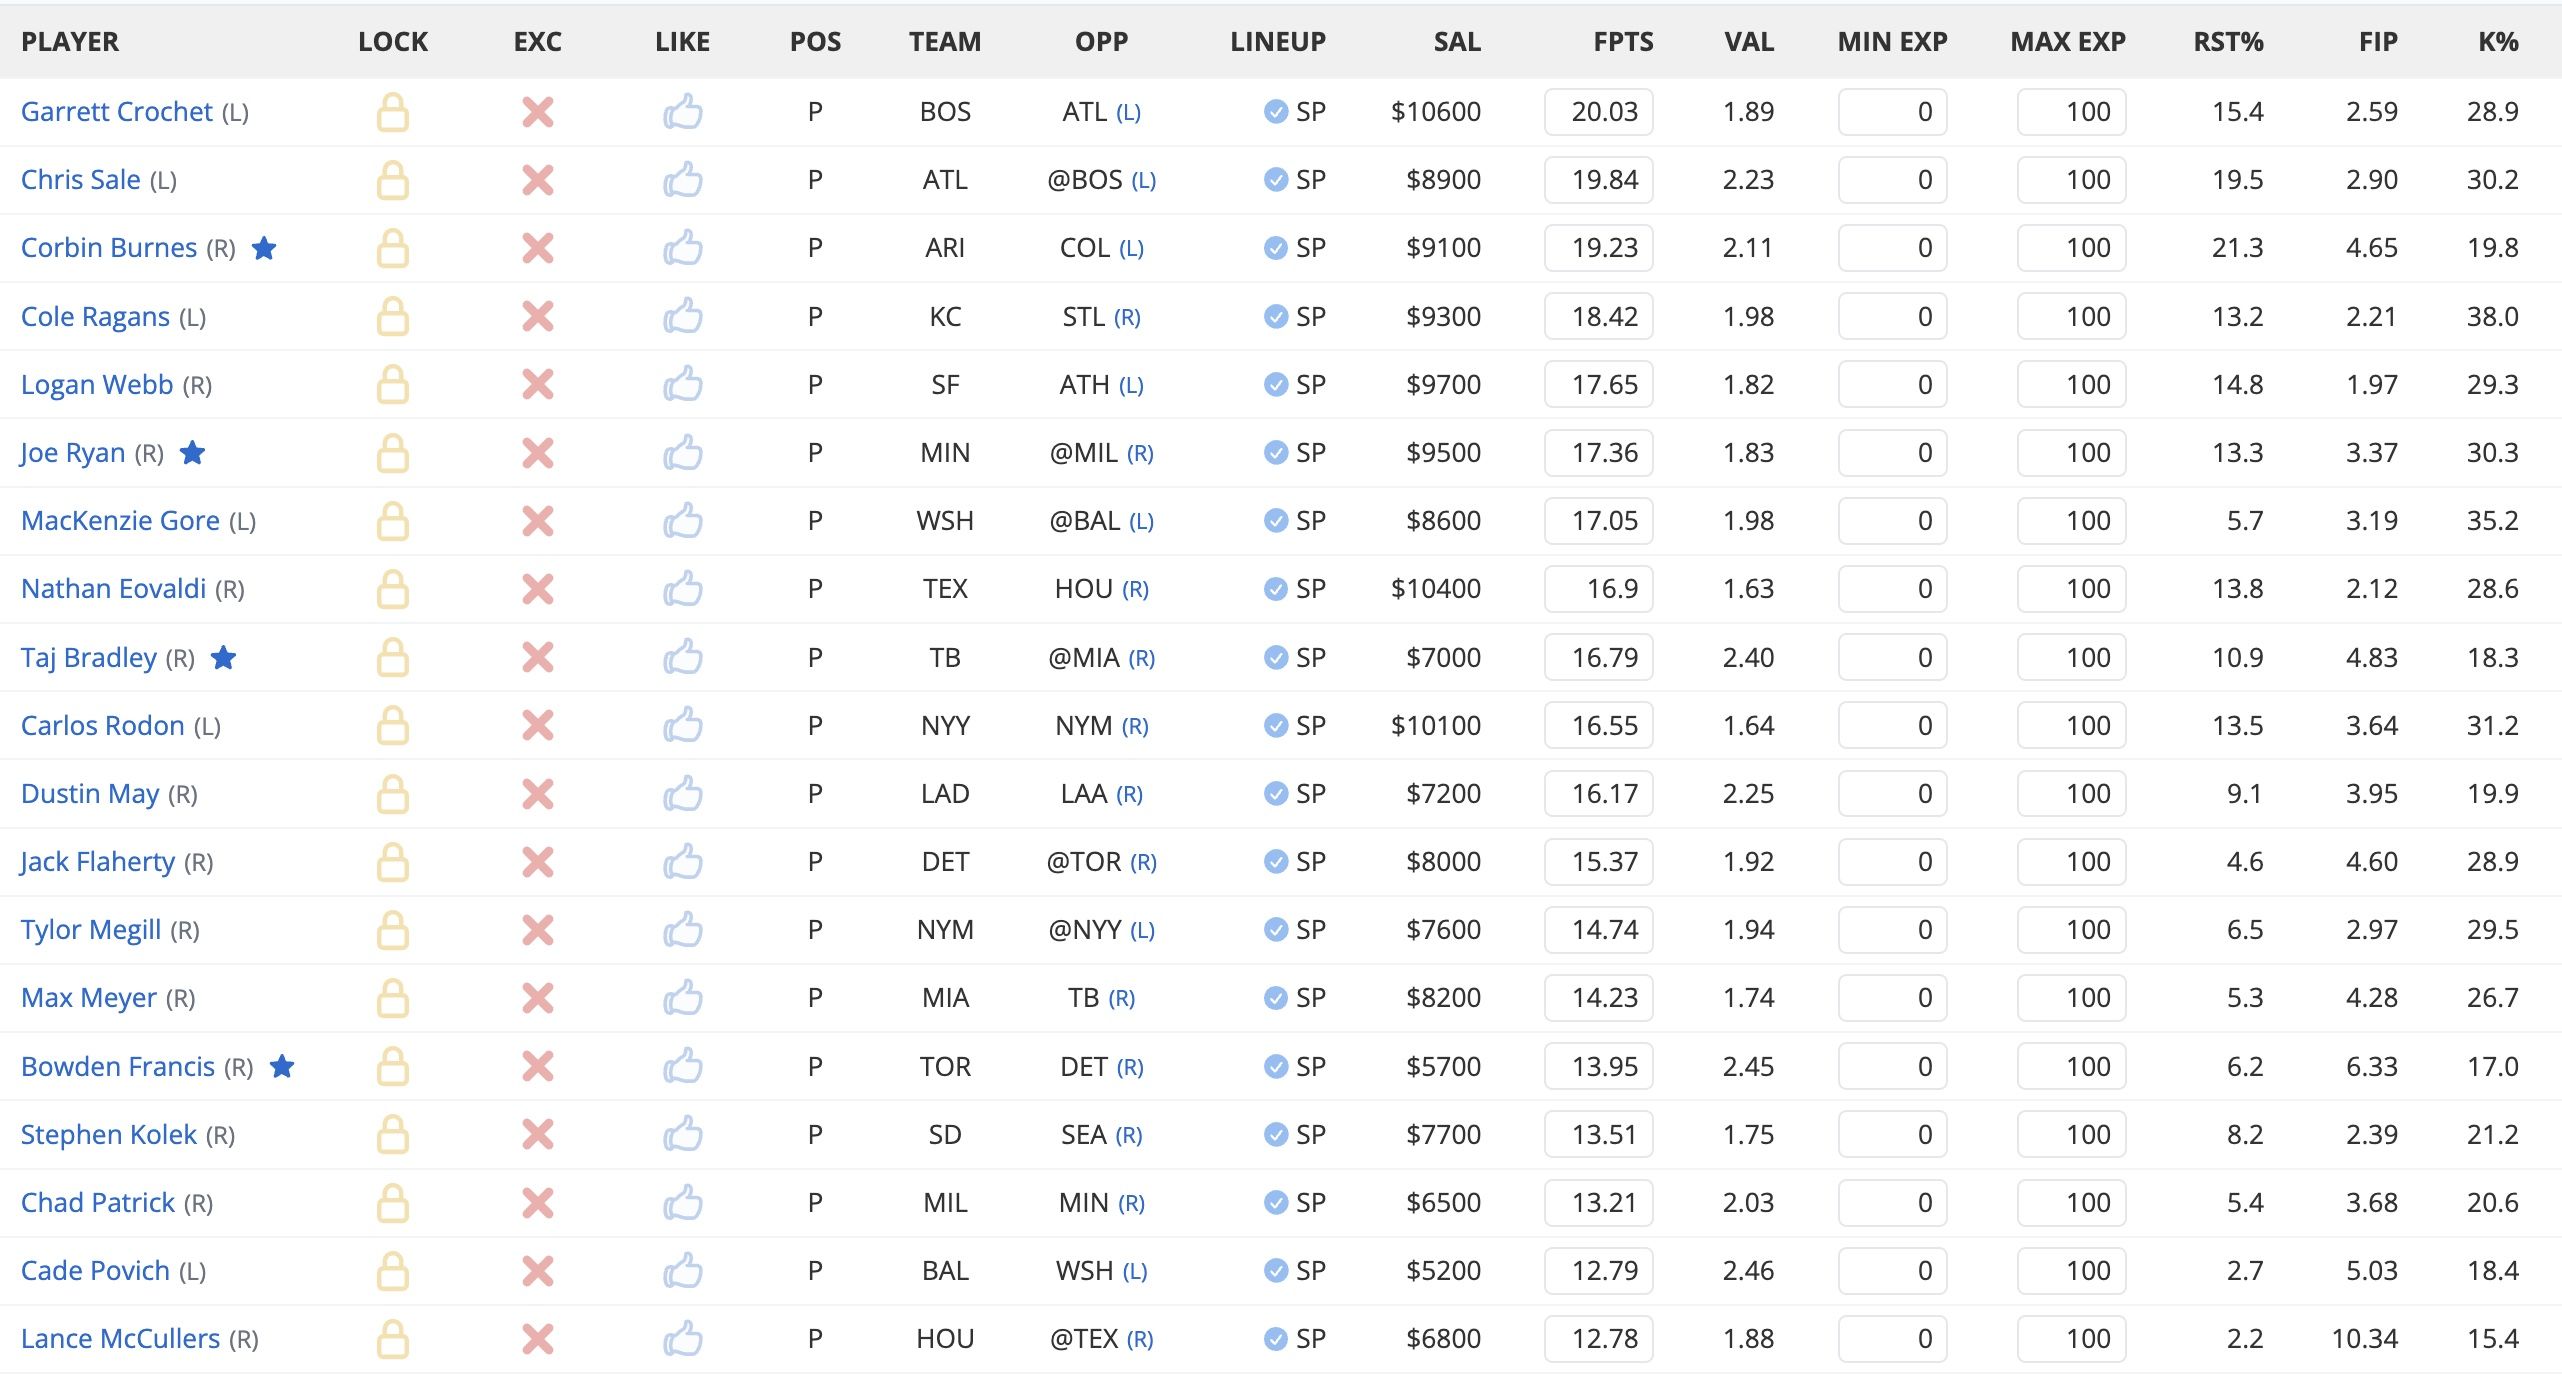Click the @BOS opponent for Chris Sale
The width and height of the screenshot is (2562, 1378).
(x=1084, y=180)
